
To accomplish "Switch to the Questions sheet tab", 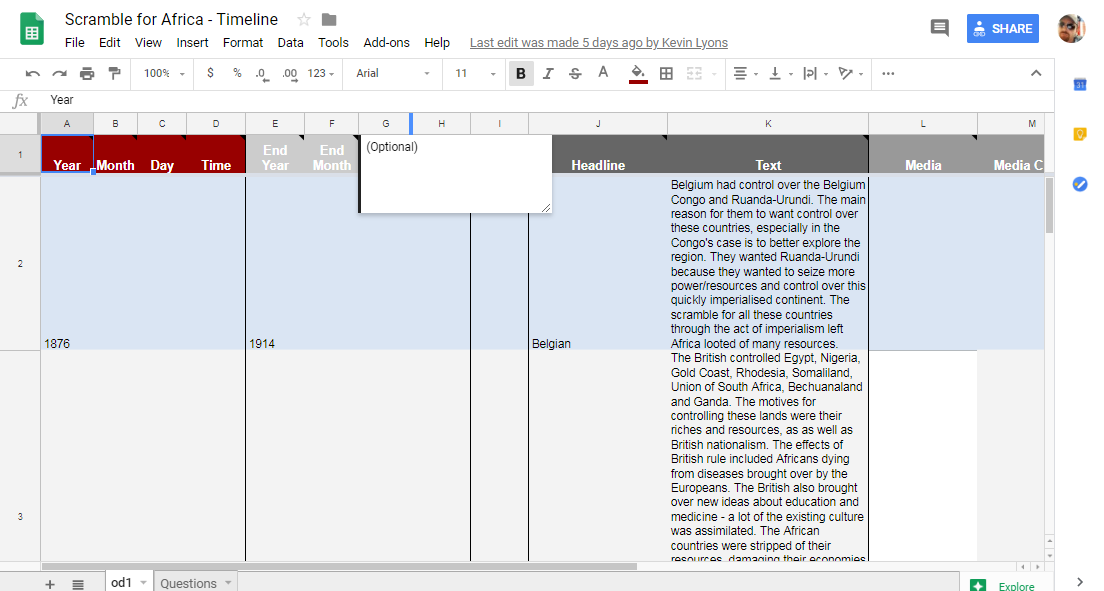I will (x=189, y=582).
